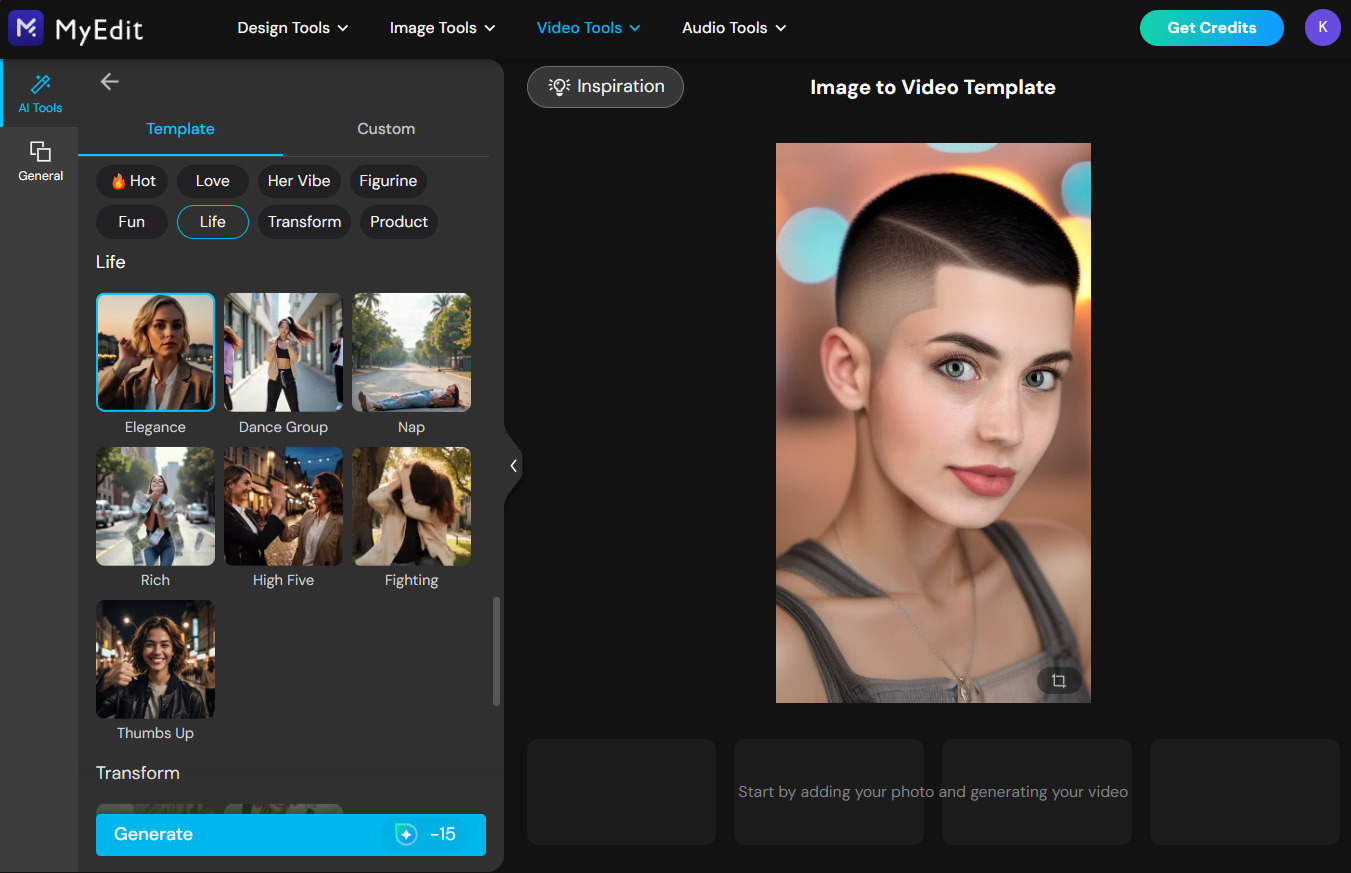Toggle the Love category filter
The width and height of the screenshot is (1351, 873).
click(212, 181)
